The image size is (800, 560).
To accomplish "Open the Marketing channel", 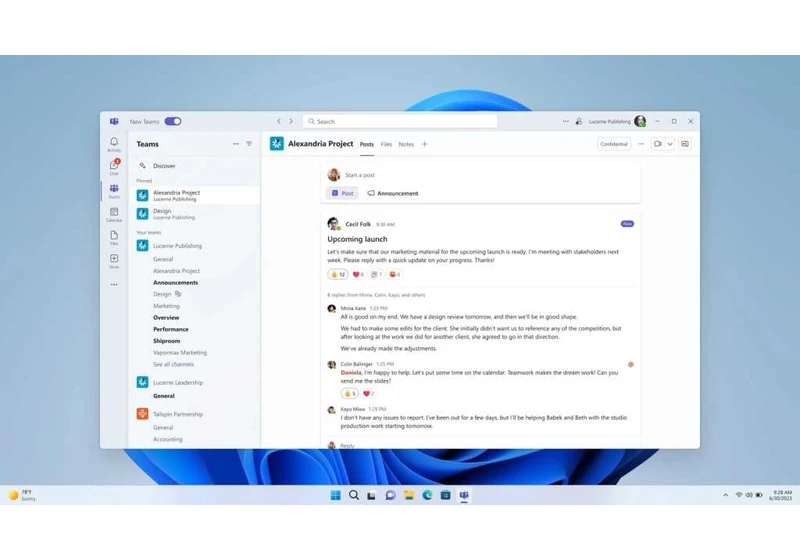I will [x=166, y=306].
